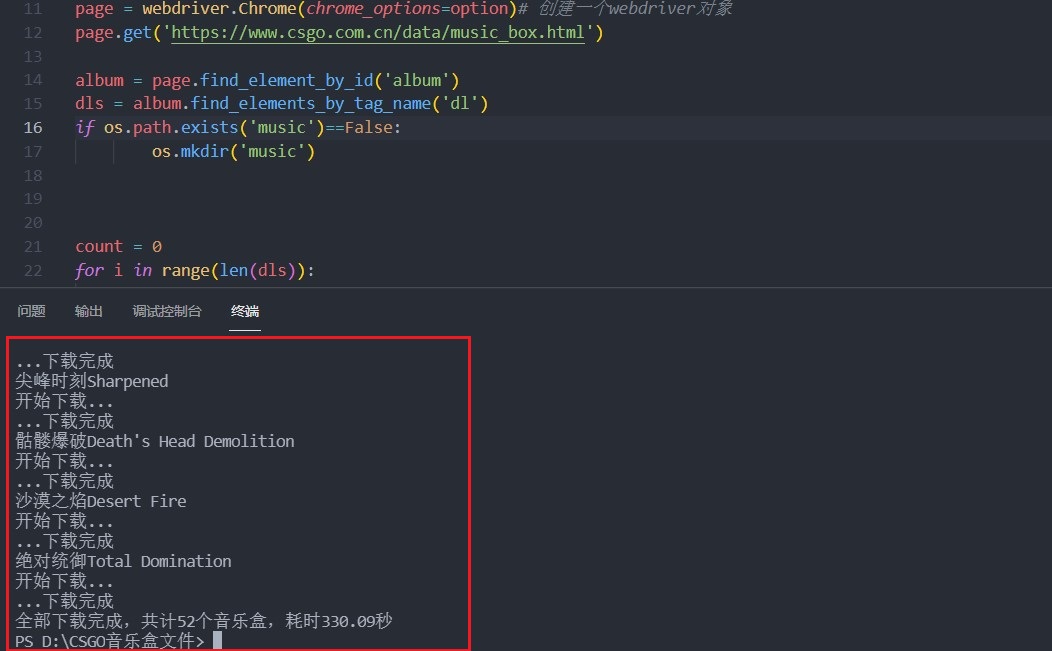The image size is (1052, 651).
Task: Select the 调试控制台 tab
Action: tap(167, 311)
